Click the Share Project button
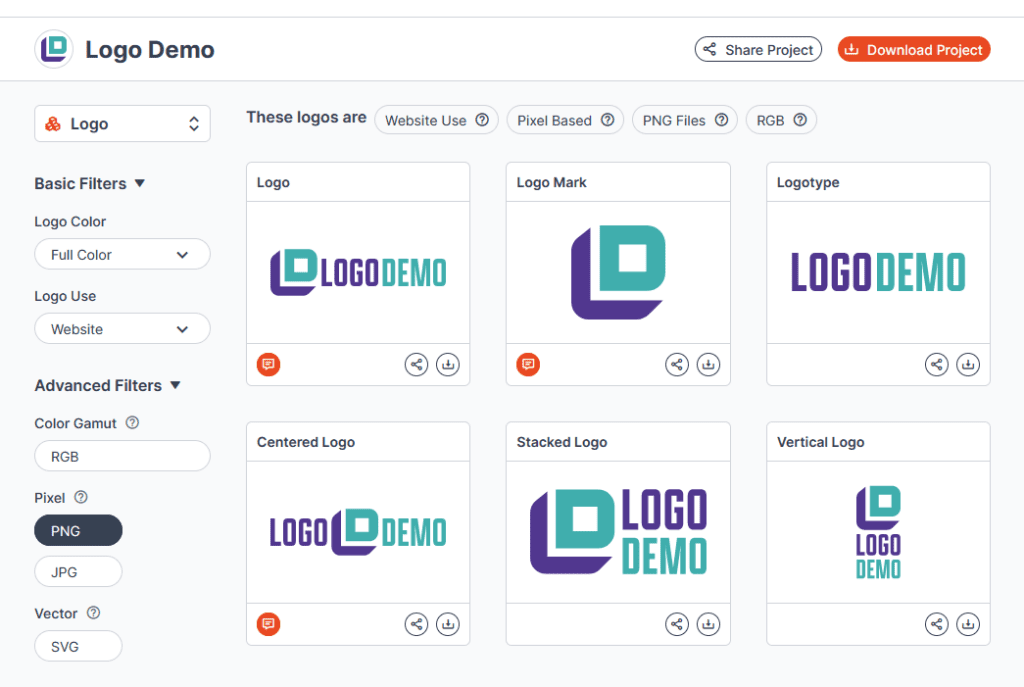The image size is (1024, 687). pos(757,48)
